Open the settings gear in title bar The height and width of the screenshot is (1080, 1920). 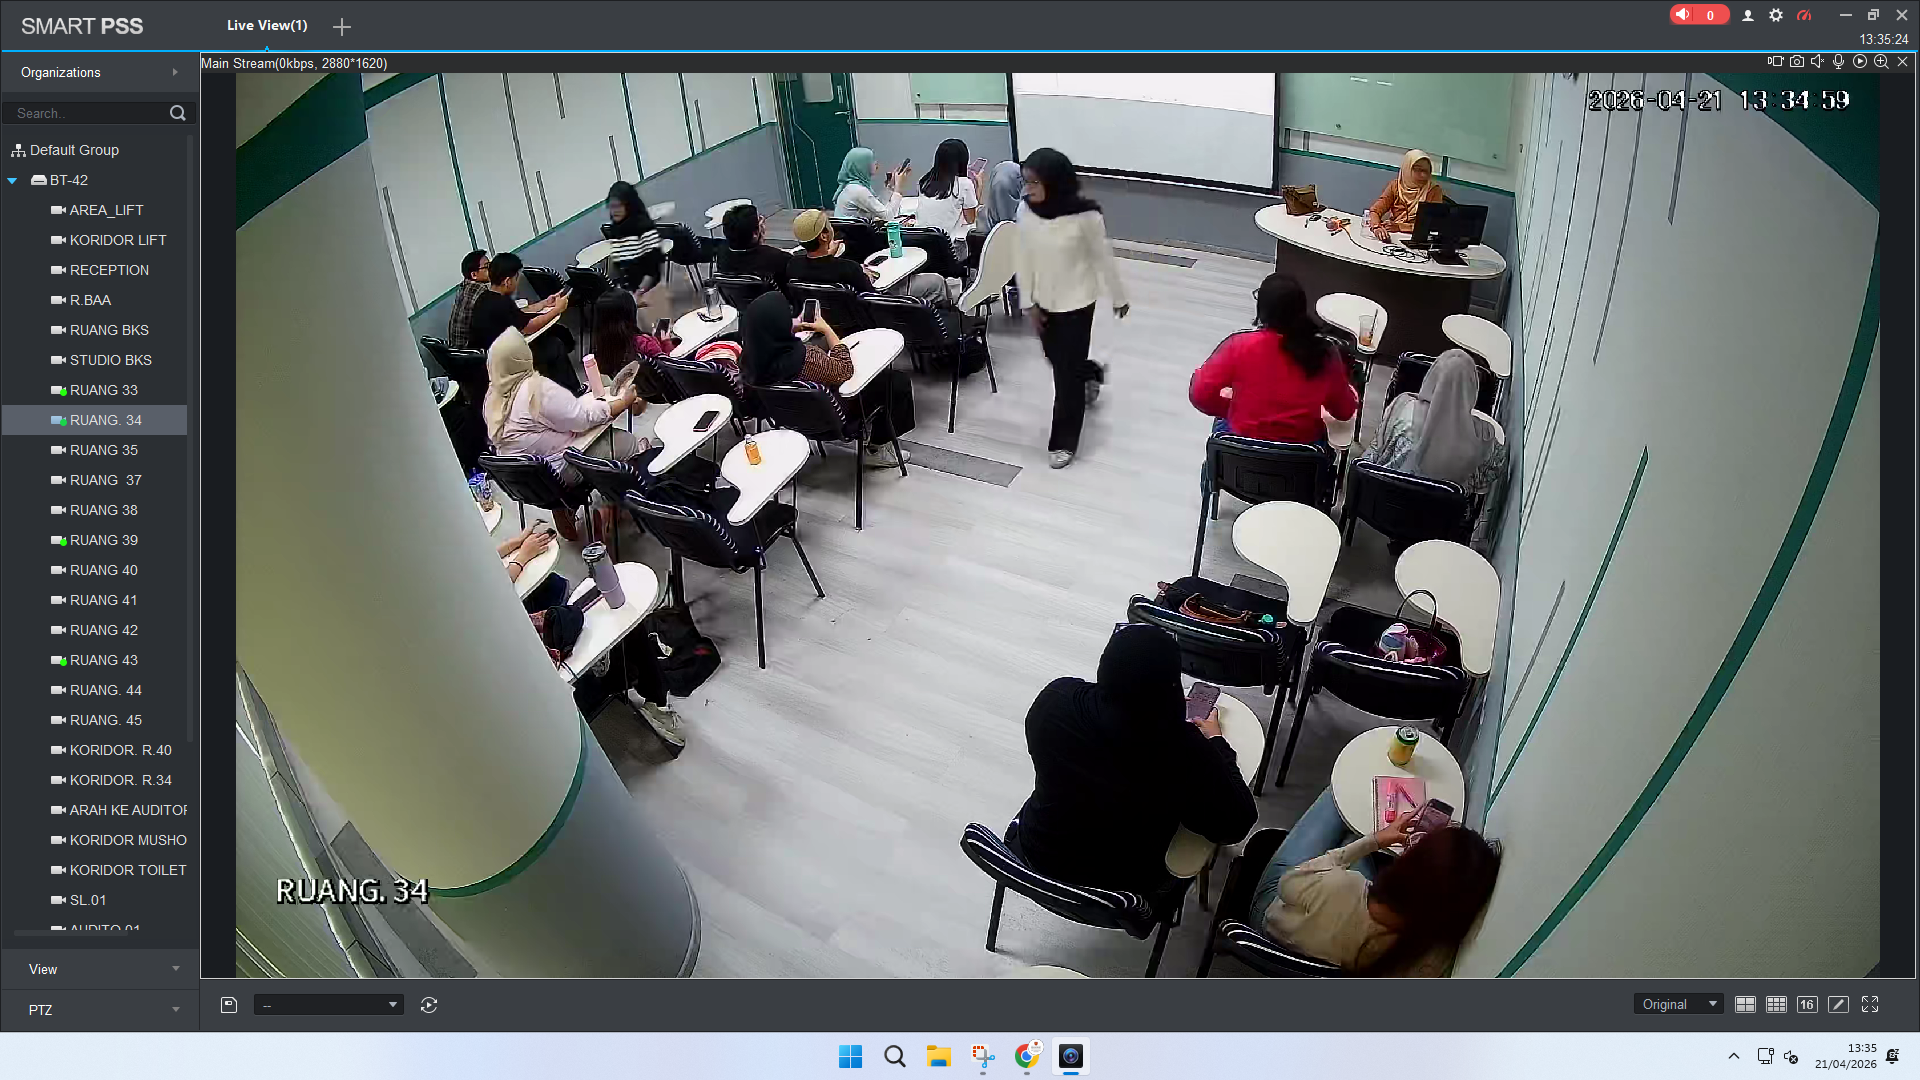coord(1776,15)
